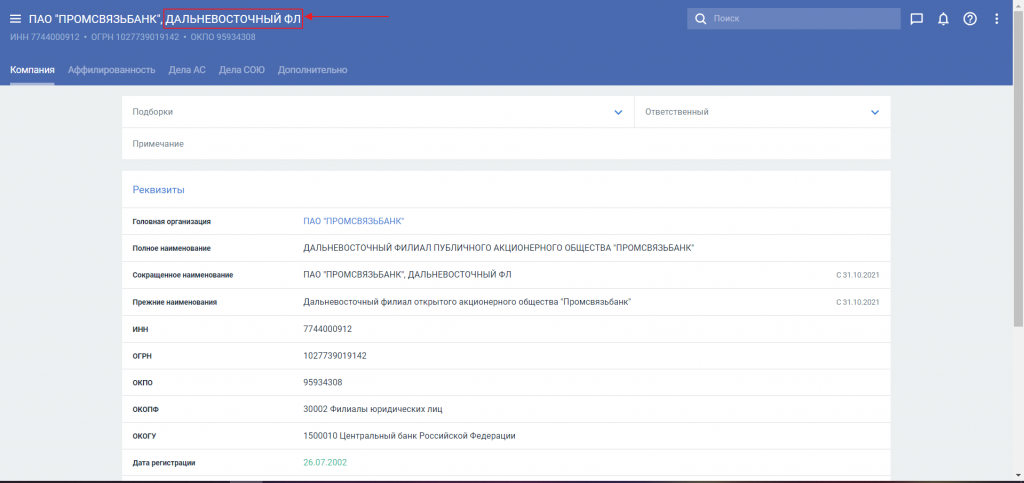Expand the Подборки dropdown

[x=377, y=112]
